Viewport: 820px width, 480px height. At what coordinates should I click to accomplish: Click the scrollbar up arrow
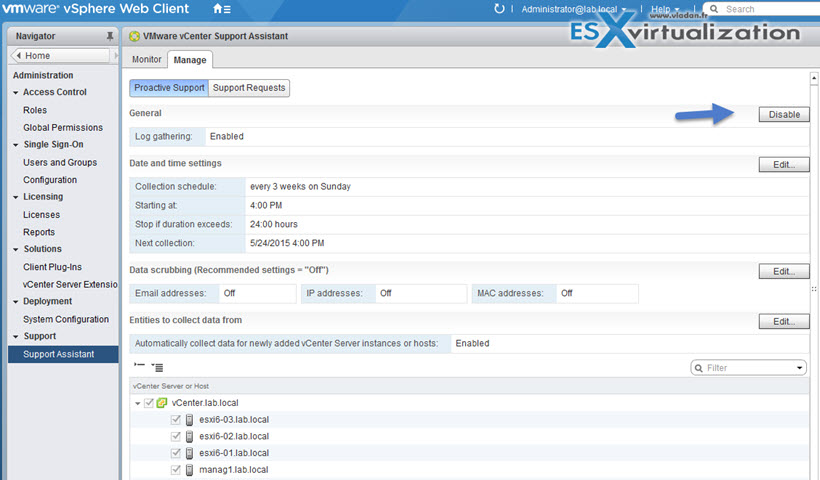[814, 78]
